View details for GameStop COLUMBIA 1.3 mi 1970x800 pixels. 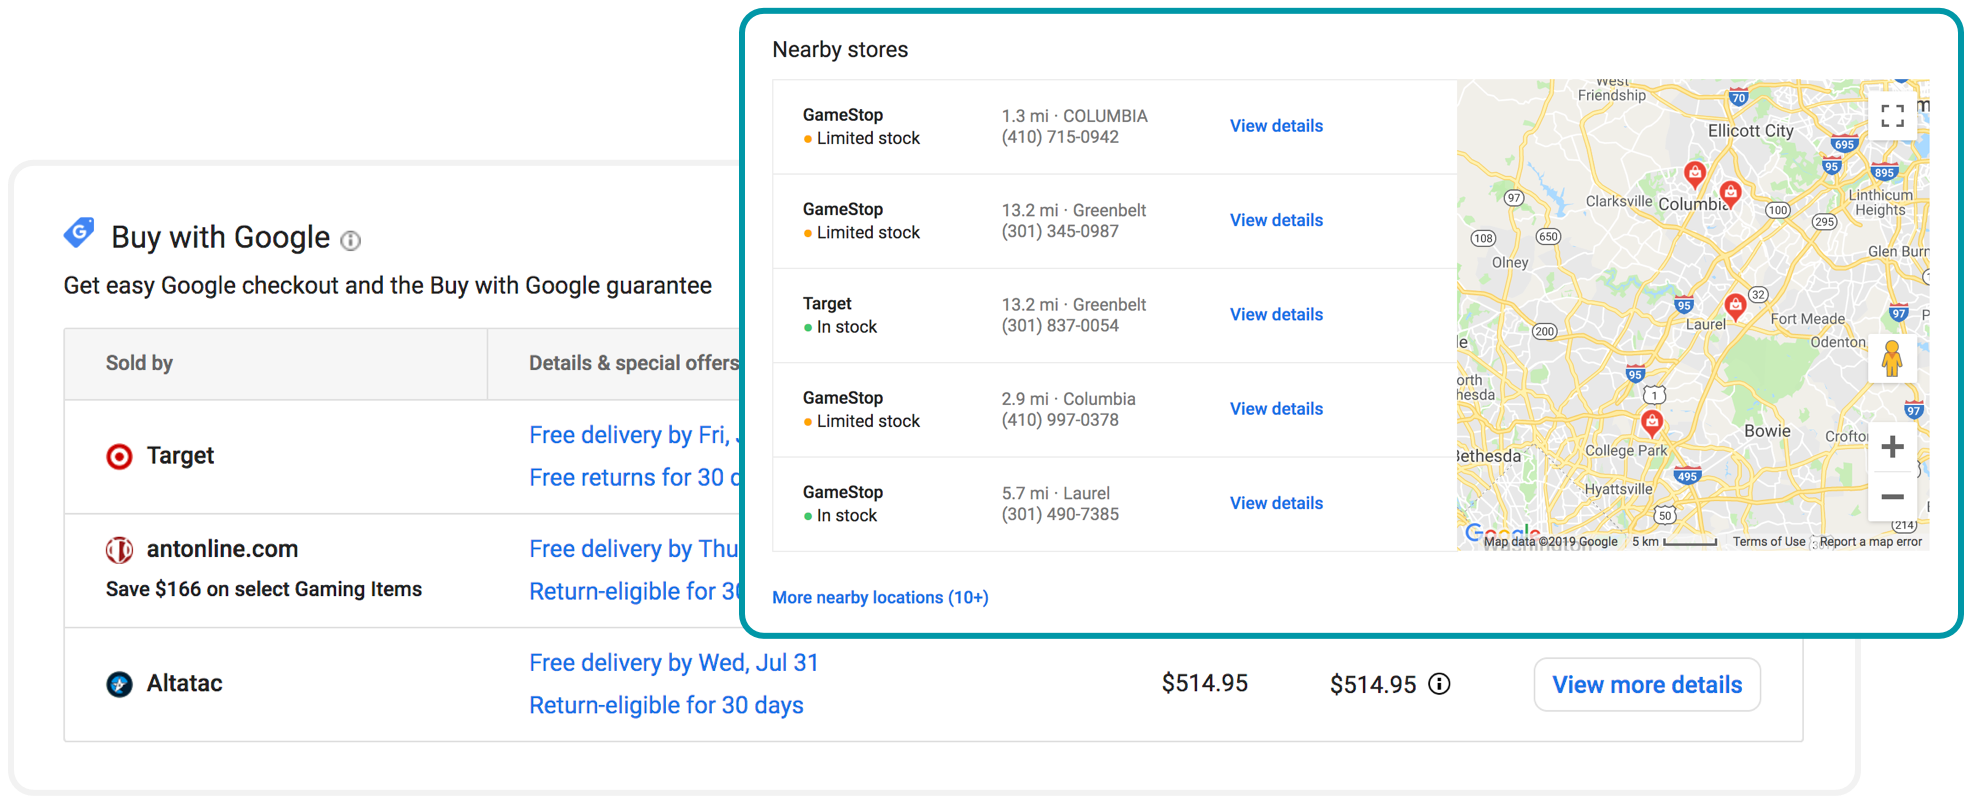tap(1276, 126)
